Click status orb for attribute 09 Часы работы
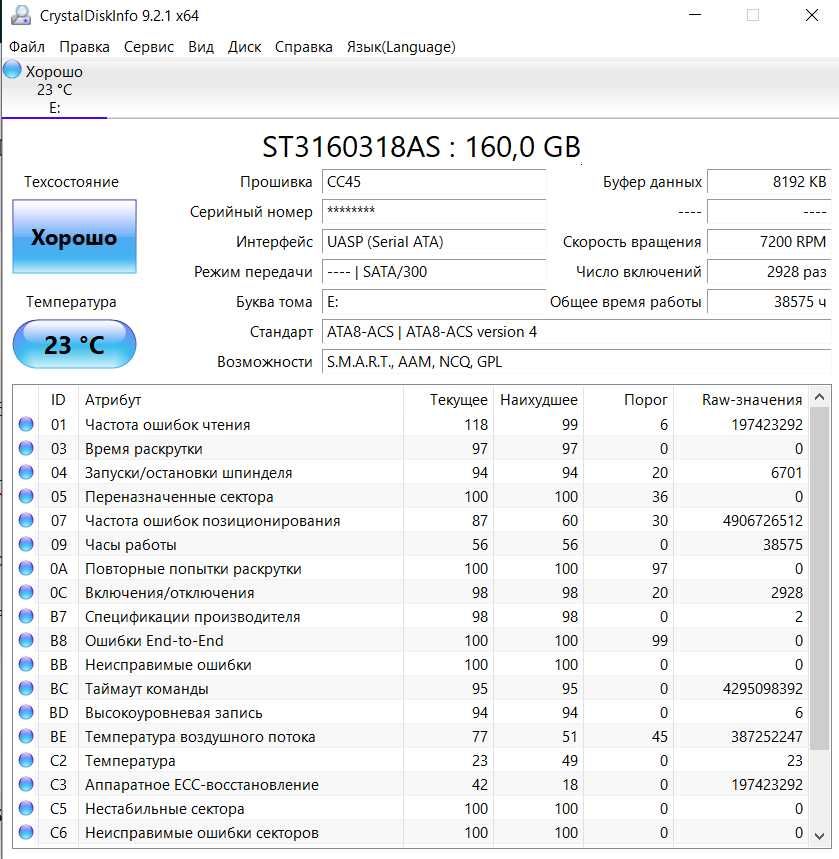The width and height of the screenshot is (839, 859). click(x=26, y=544)
